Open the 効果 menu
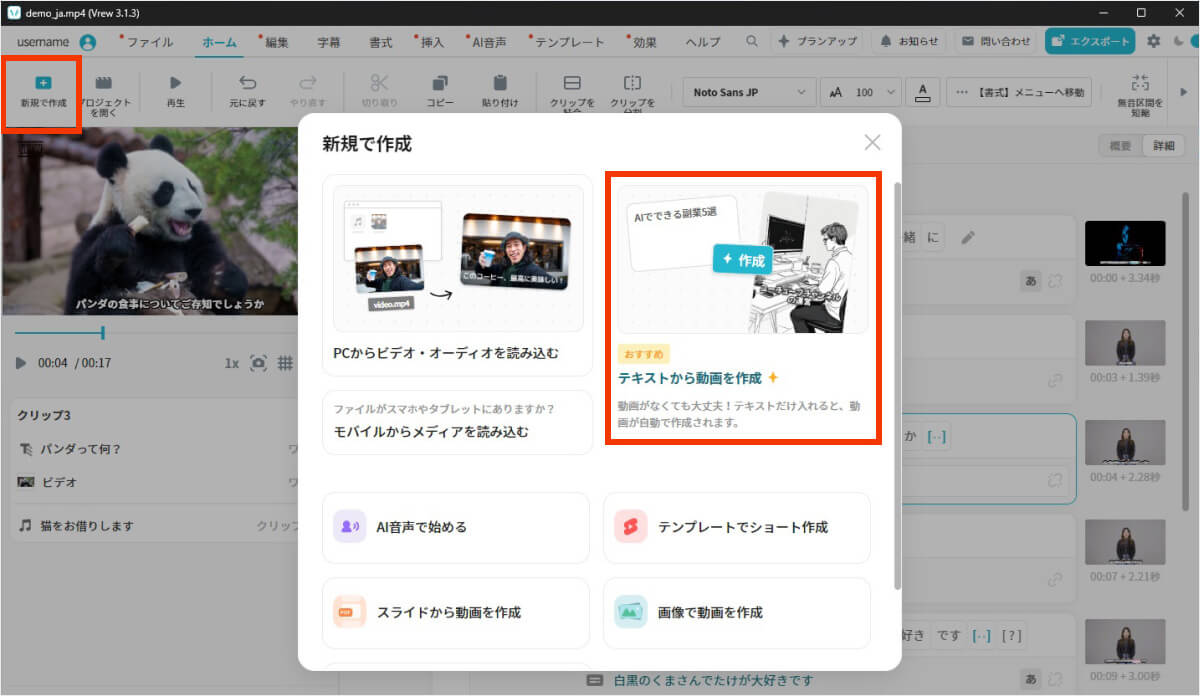The image size is (1200, 696). pos(645,42)
